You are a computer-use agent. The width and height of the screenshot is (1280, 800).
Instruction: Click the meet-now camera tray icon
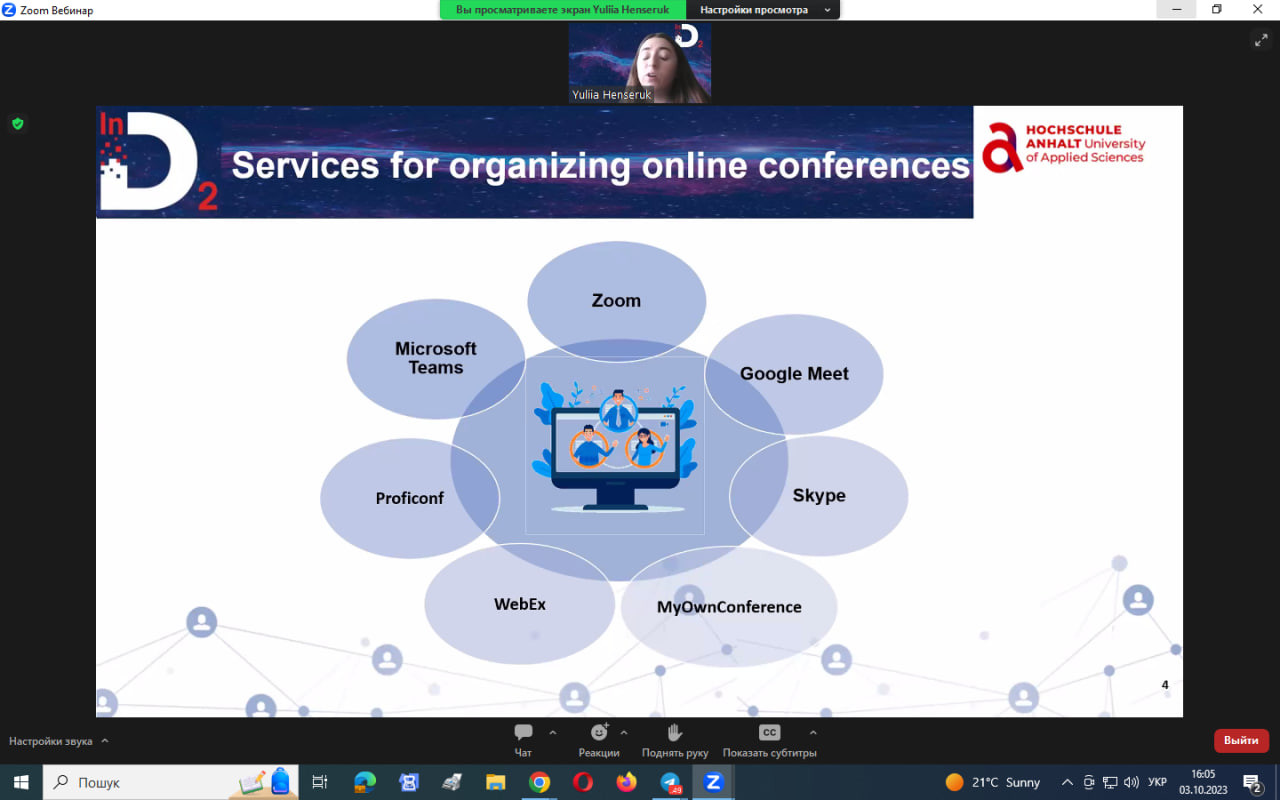click(x=1089, y=782)
